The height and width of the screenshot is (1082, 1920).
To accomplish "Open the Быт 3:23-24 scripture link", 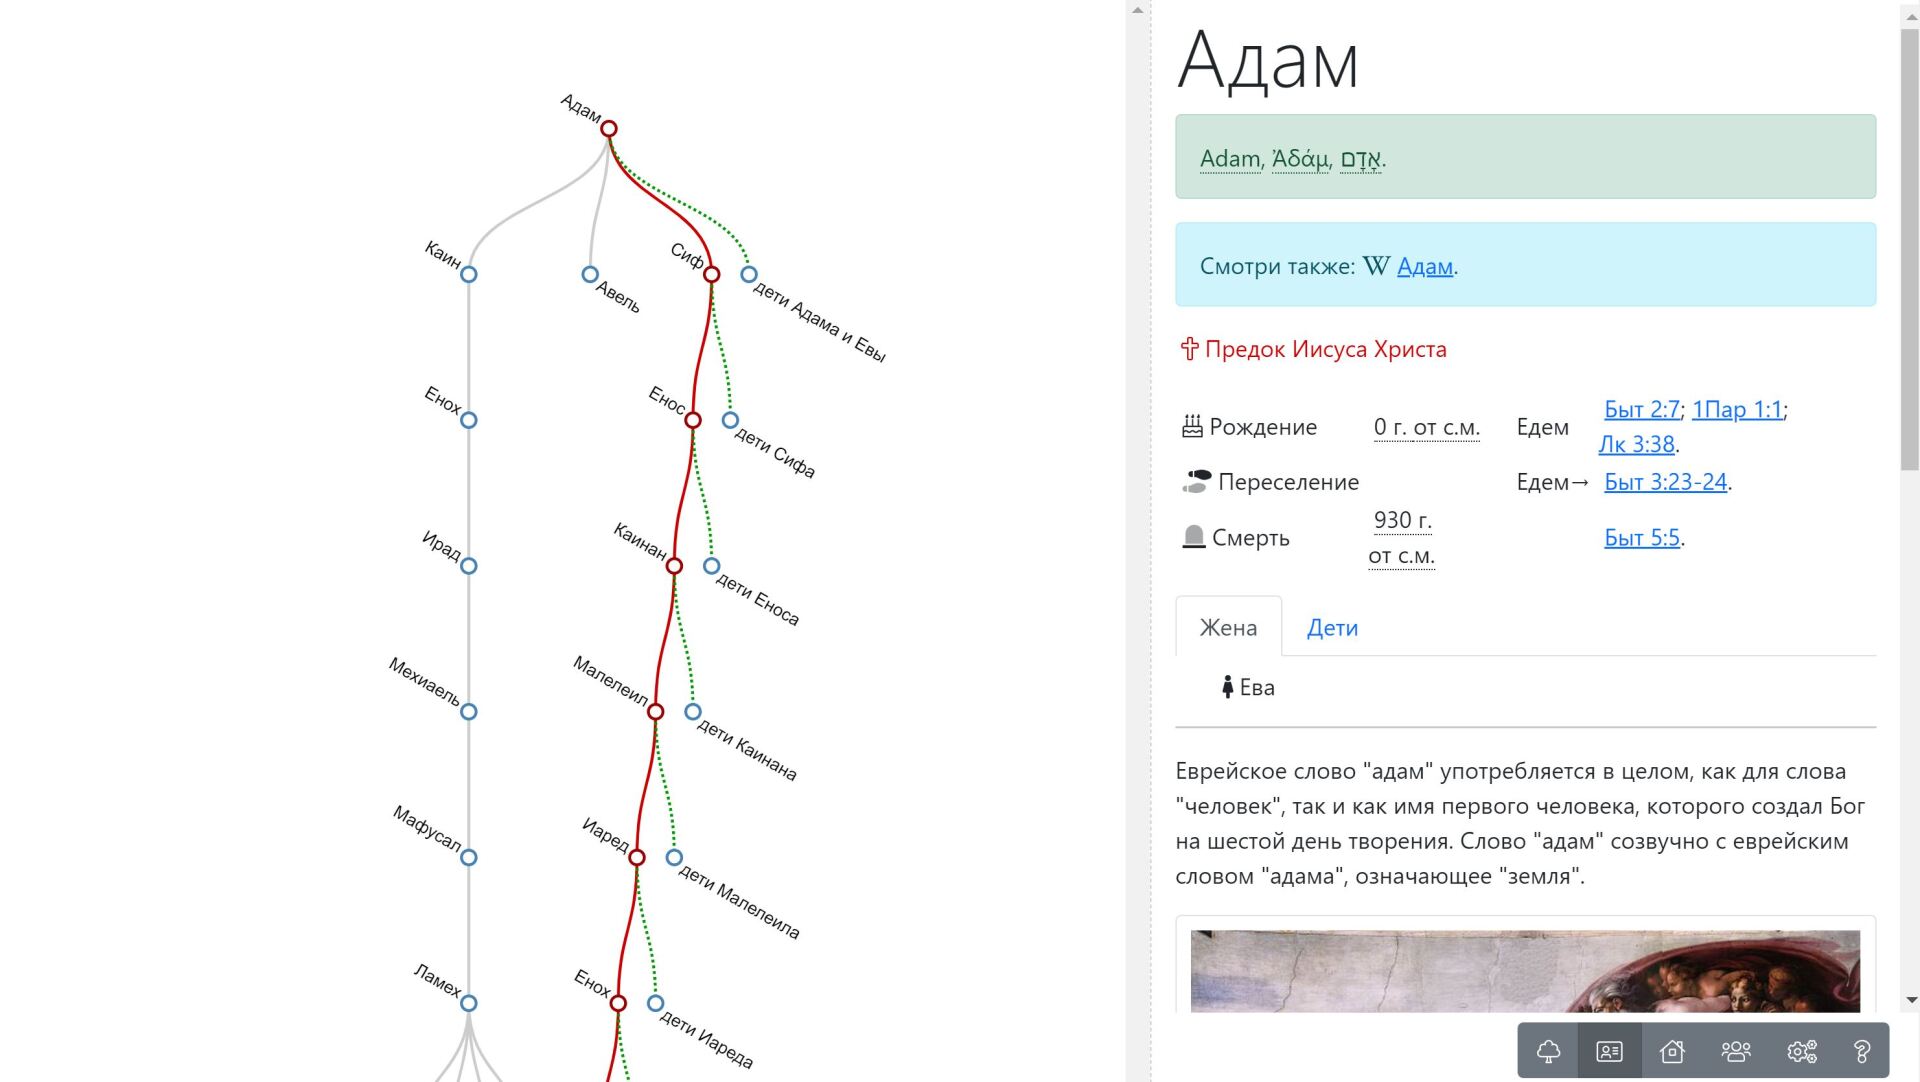I will click(x=1665, y=482).
